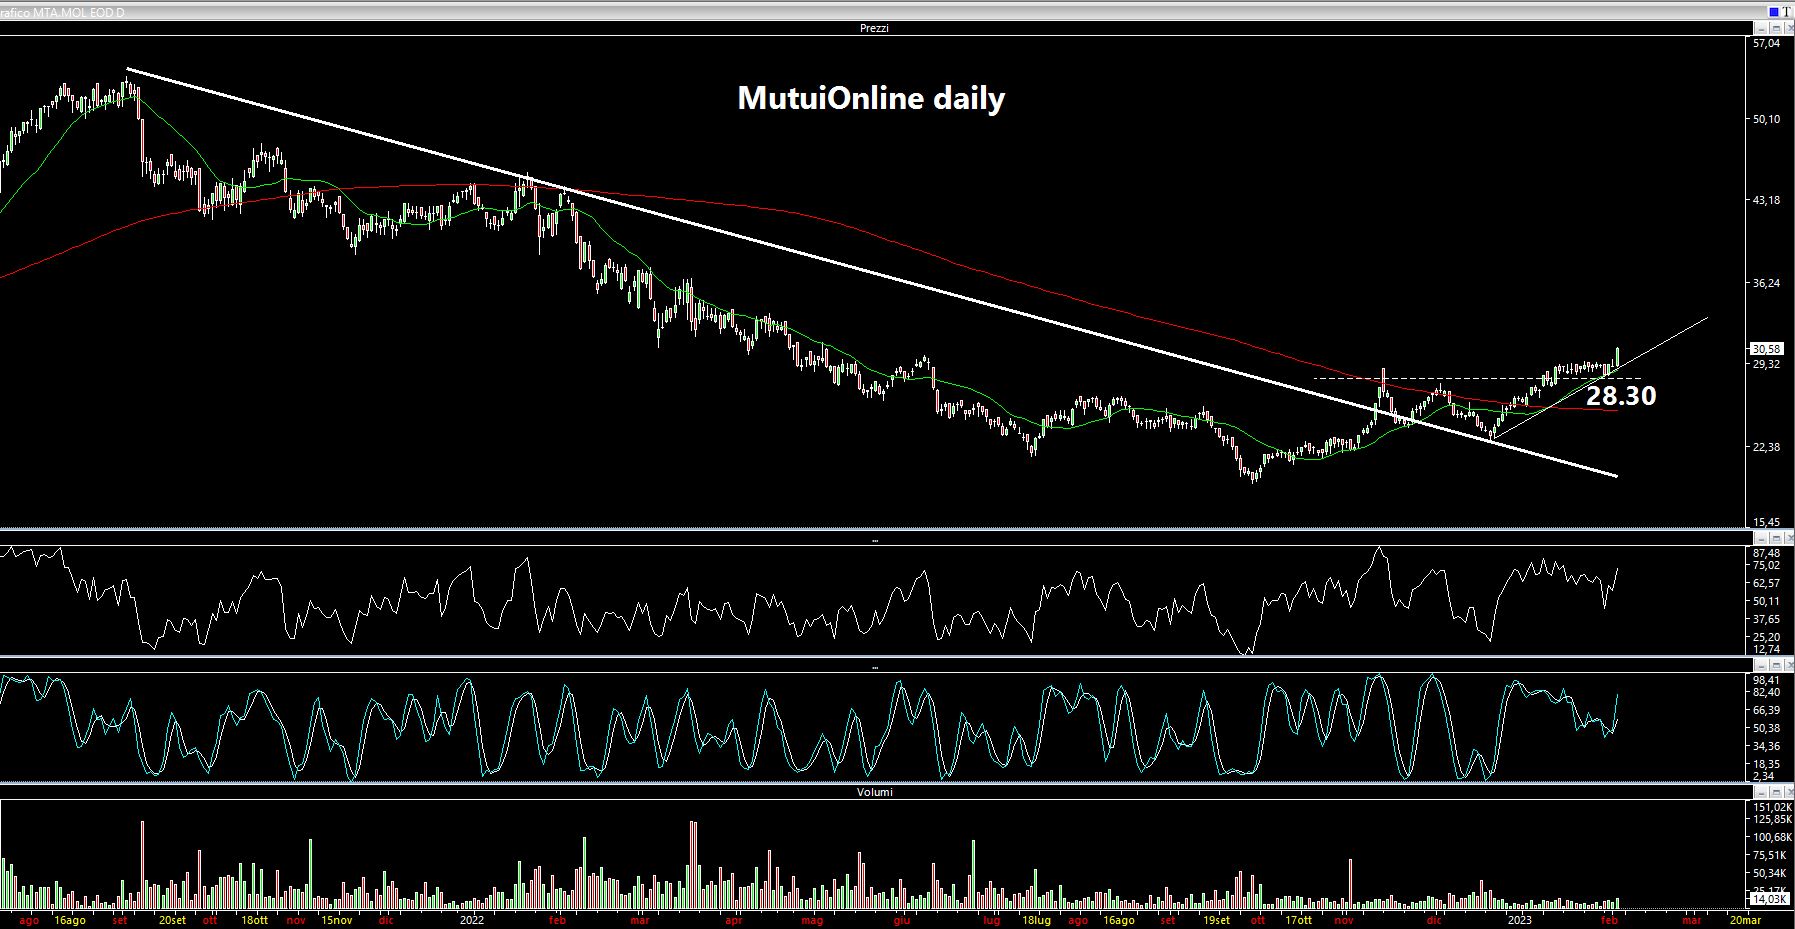The width and height of the screenshot is (1795, 929).
Task: Click the 12,74 oscillator scale value
Action: point(1766,649)
